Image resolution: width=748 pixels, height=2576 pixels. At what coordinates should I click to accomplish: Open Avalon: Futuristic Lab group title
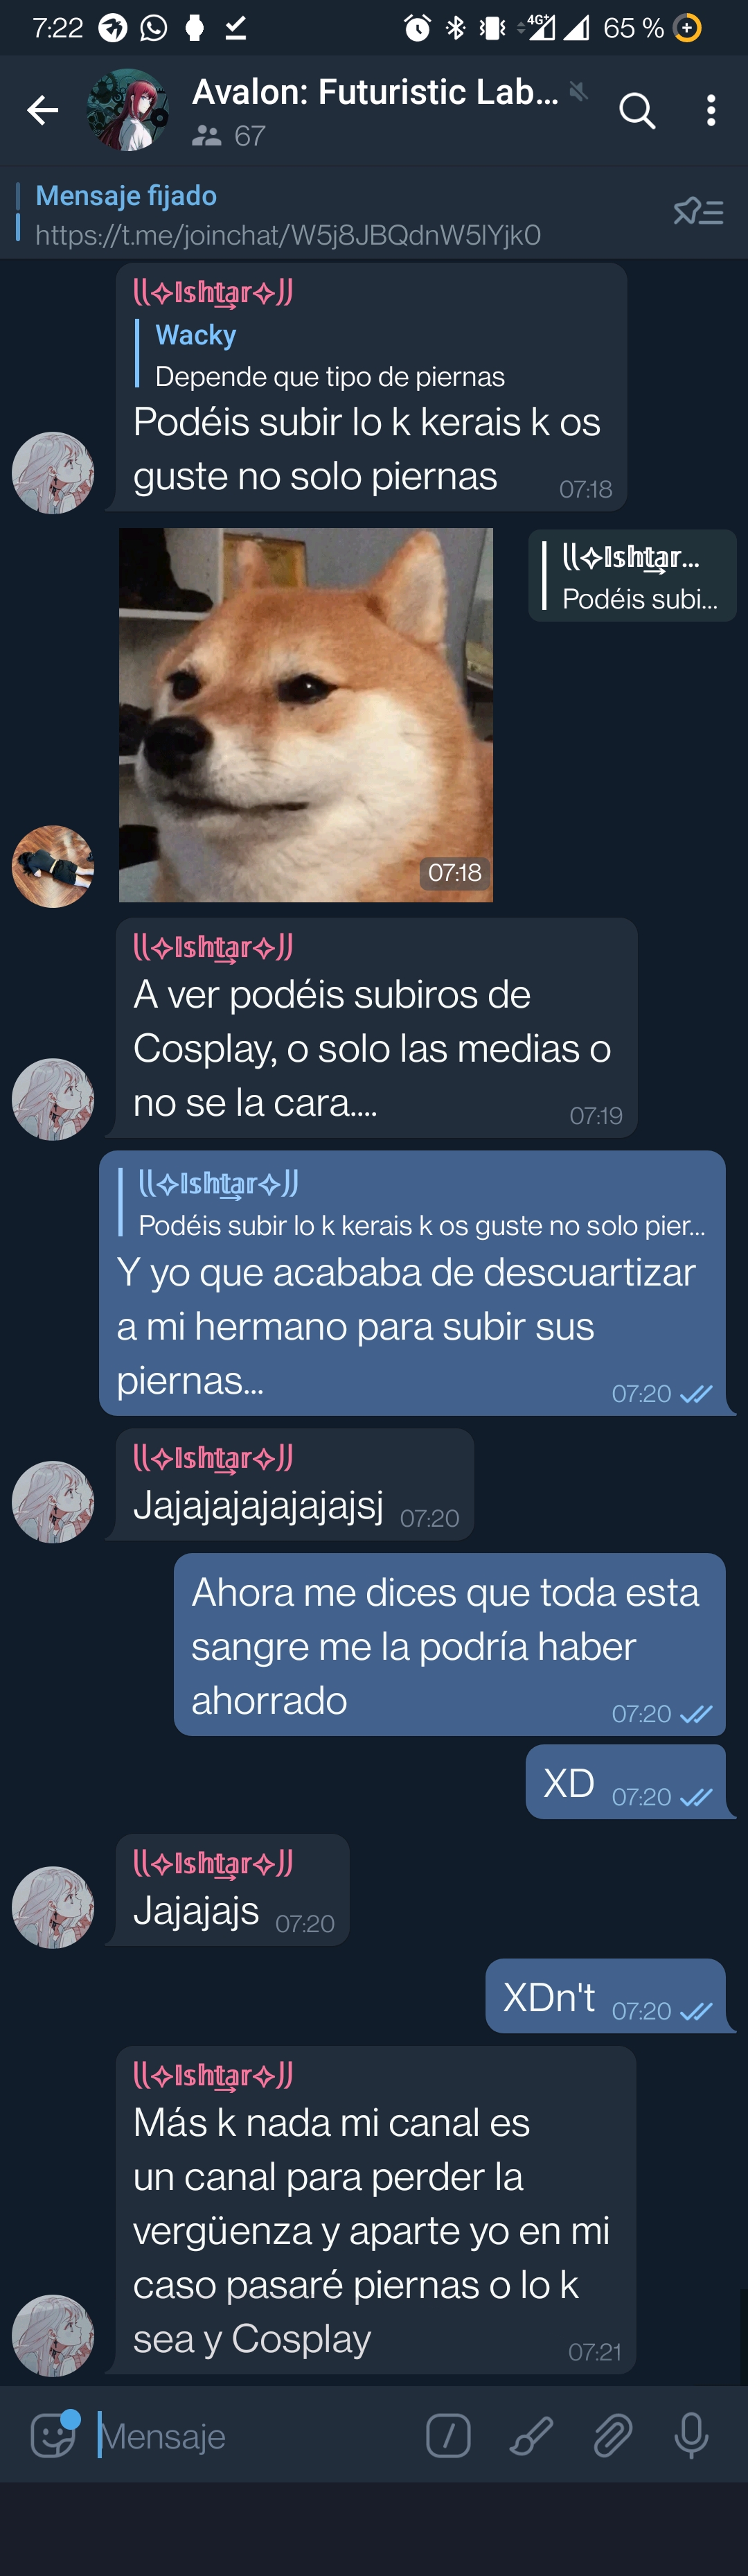point(375,92)
